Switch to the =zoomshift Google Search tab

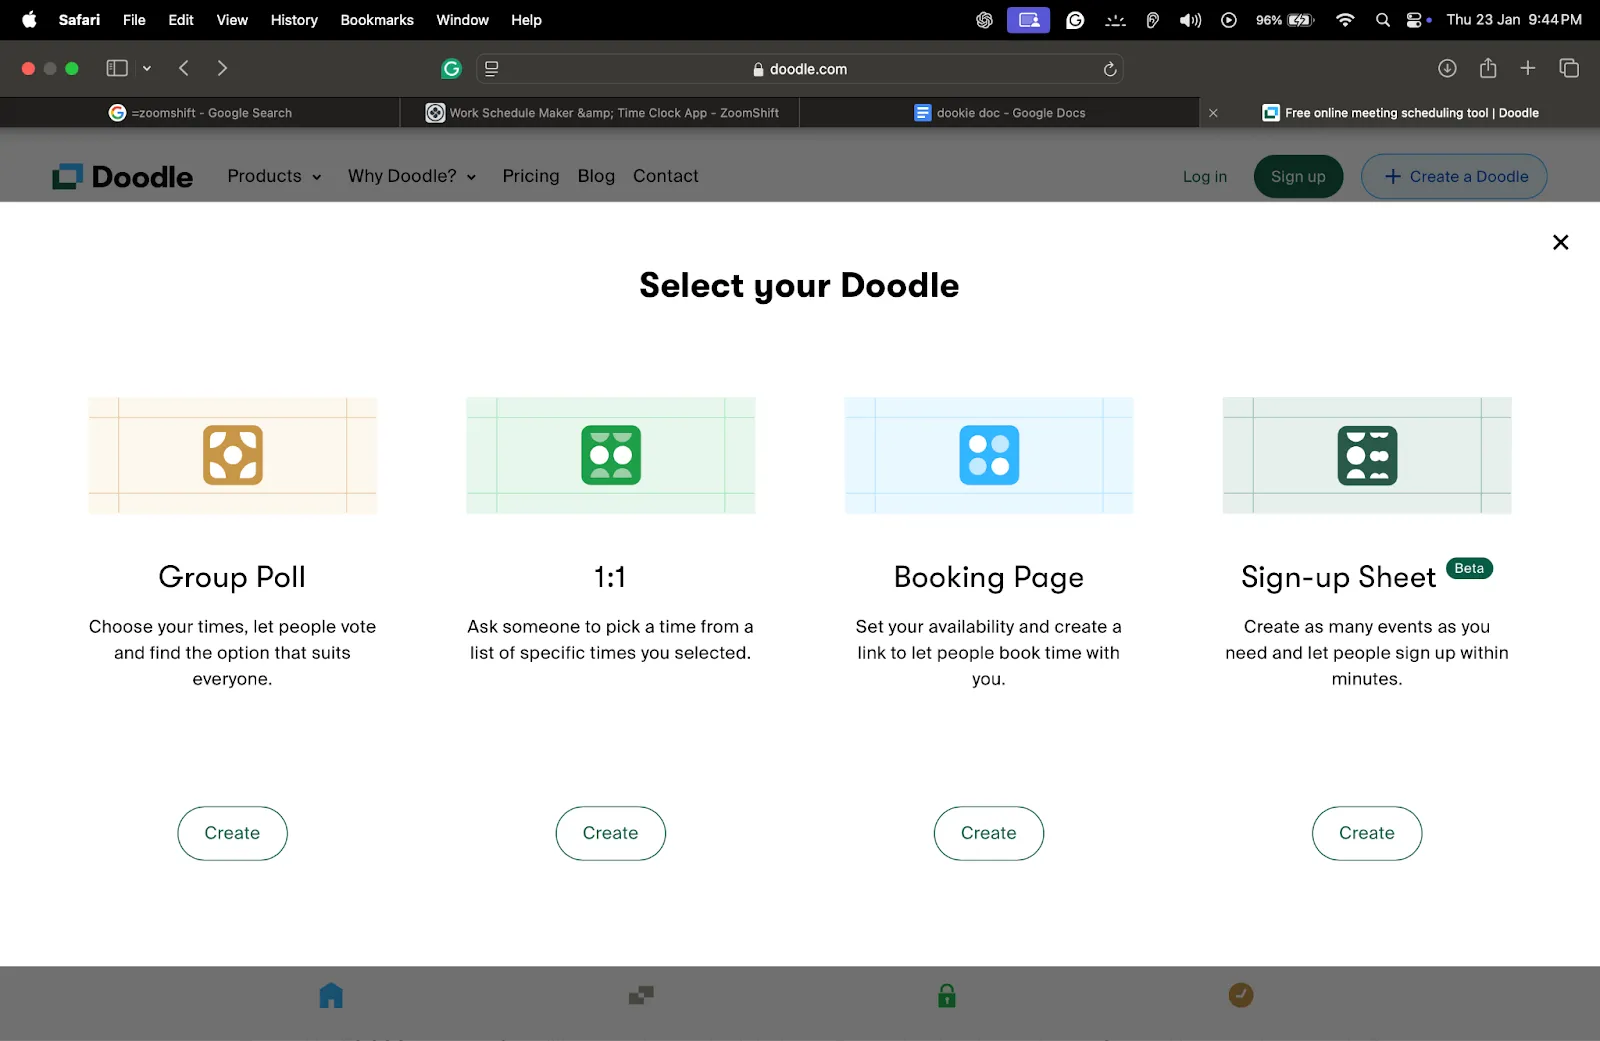pyautogui.click(x=200, y=113)
